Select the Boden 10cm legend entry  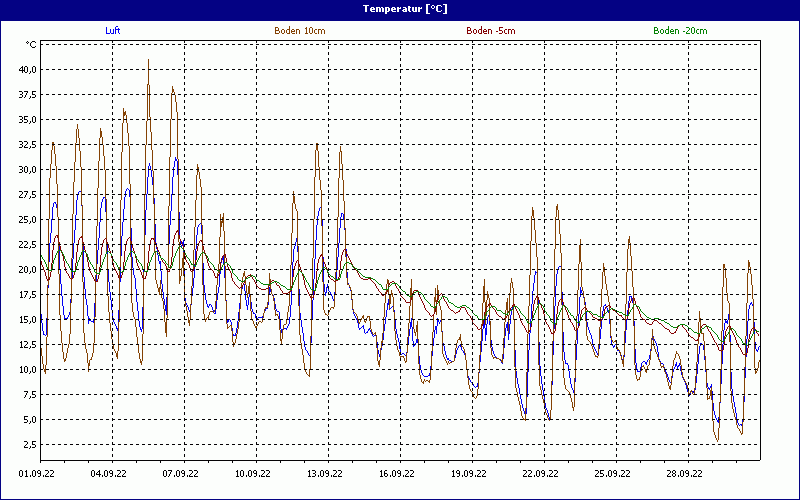click(x=299, y=31)
